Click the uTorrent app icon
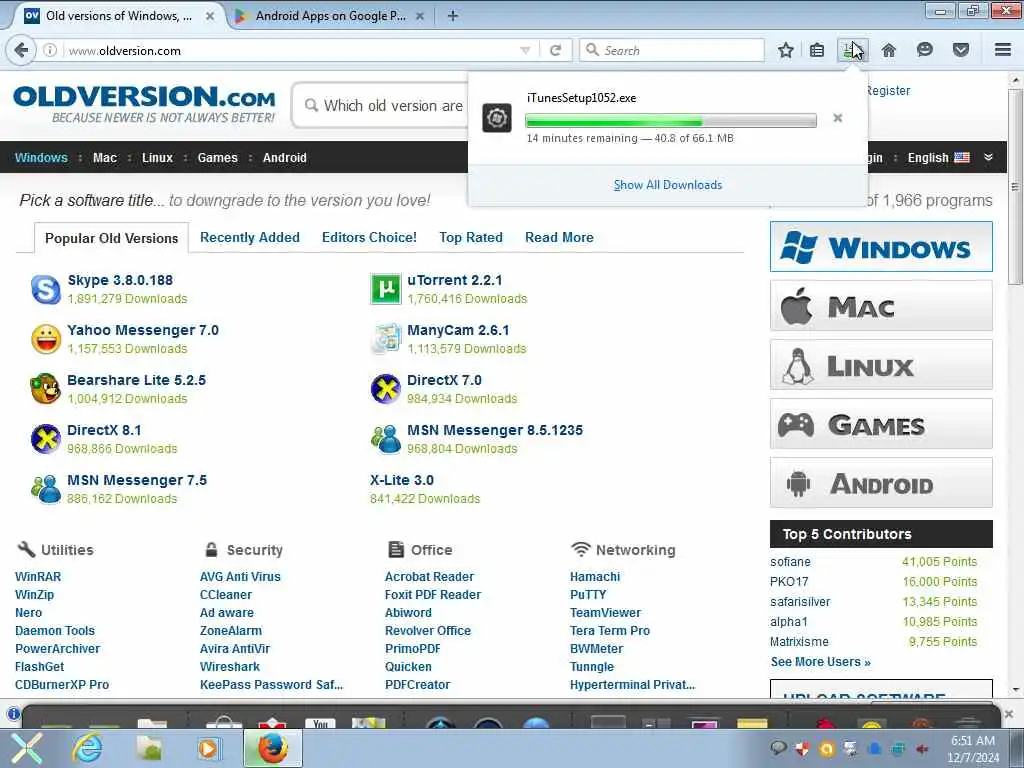1024x768 pixels. click(x=385, y=289)
